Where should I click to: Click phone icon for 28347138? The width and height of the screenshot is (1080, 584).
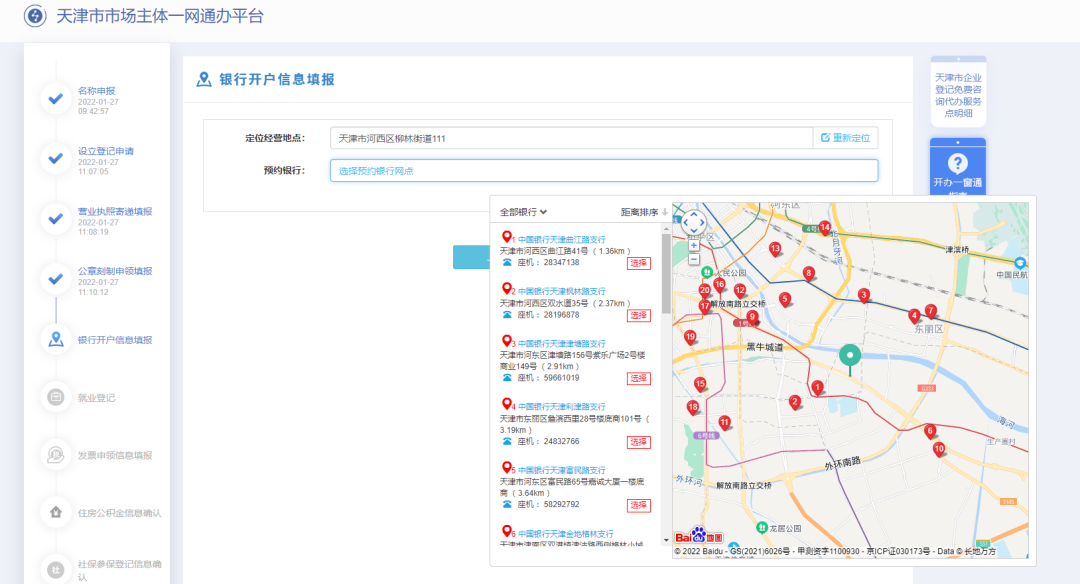click(507, 262)
